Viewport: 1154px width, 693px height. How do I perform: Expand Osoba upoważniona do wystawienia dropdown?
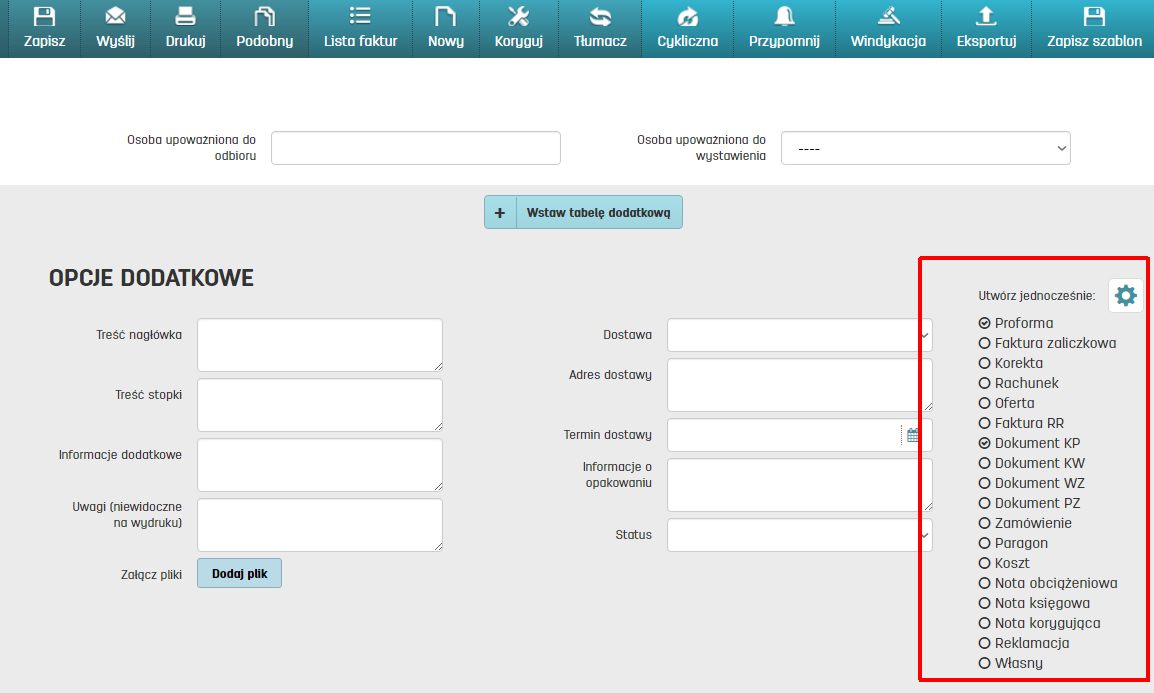click(x=925, y=148)
